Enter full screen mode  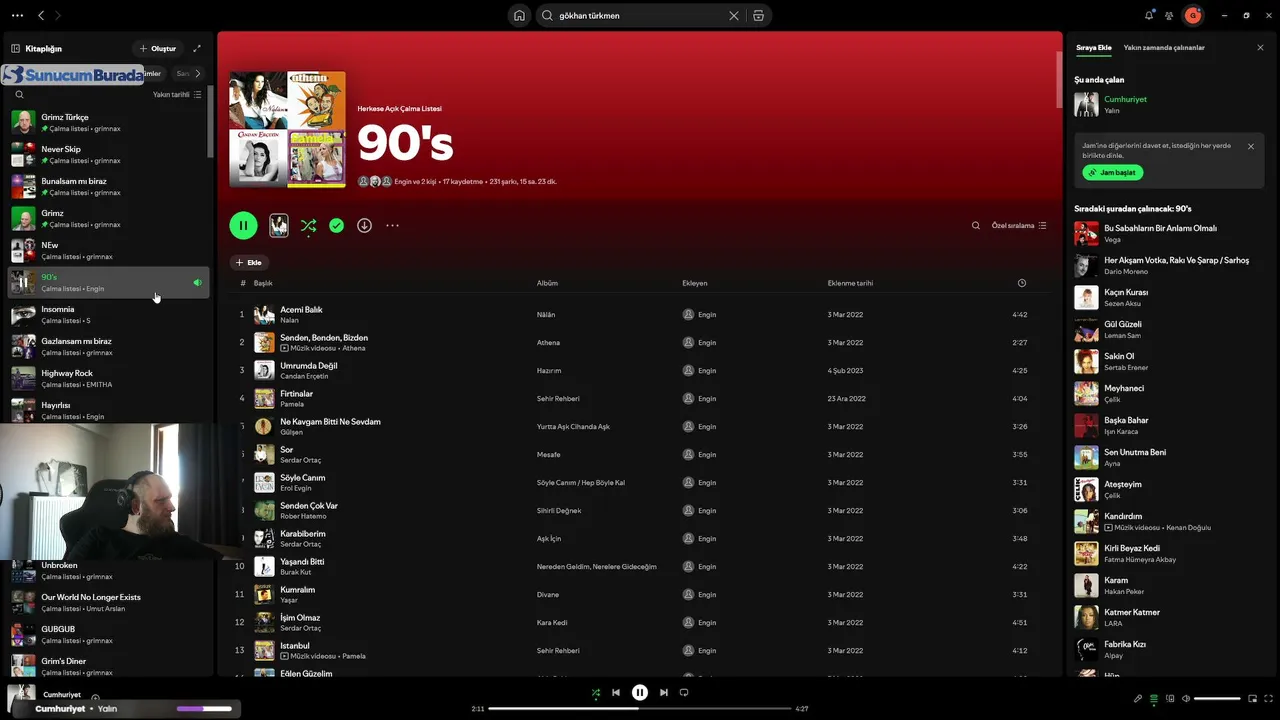pos(1268,698)
